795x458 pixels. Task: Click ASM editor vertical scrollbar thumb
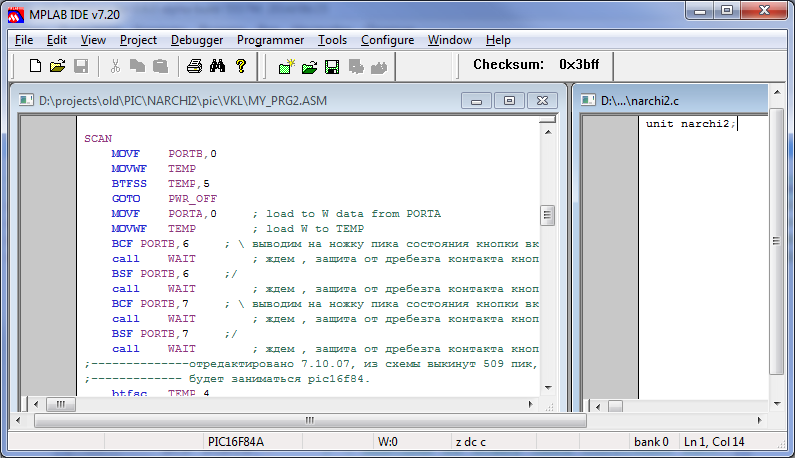548,215
